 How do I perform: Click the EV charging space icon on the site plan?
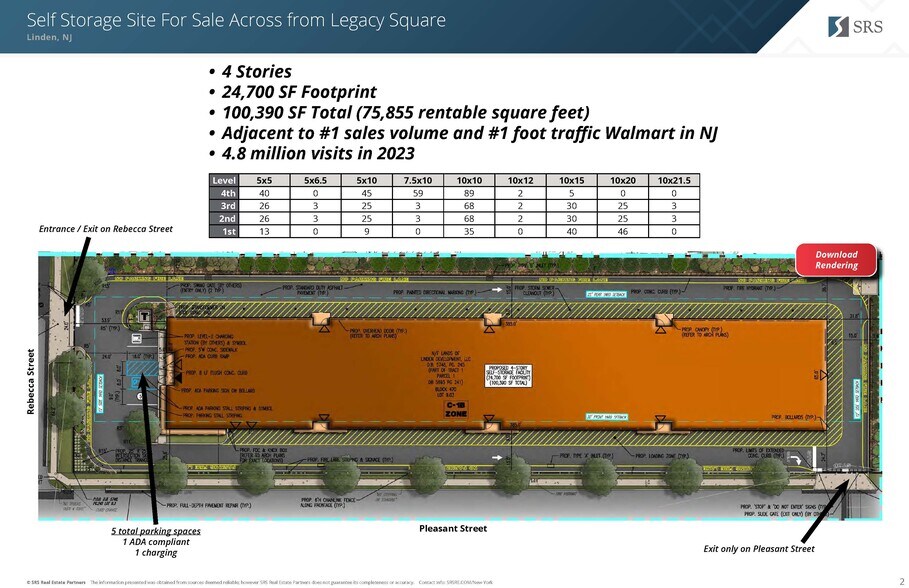coord(136,337)
